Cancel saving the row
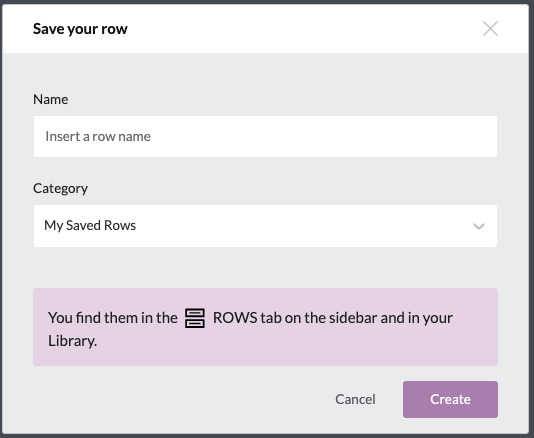Screen dimensions: 534x438 tap(355, 399)
